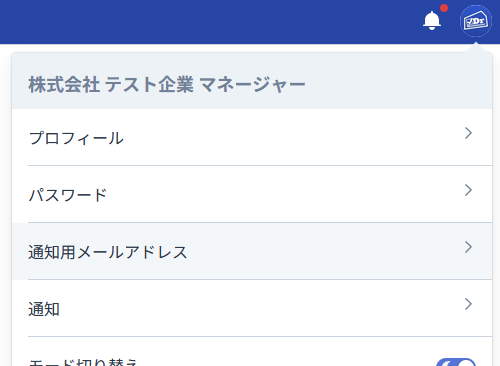Expand the プロフィール settings row

pyautogui.click(x=252, y=137)
